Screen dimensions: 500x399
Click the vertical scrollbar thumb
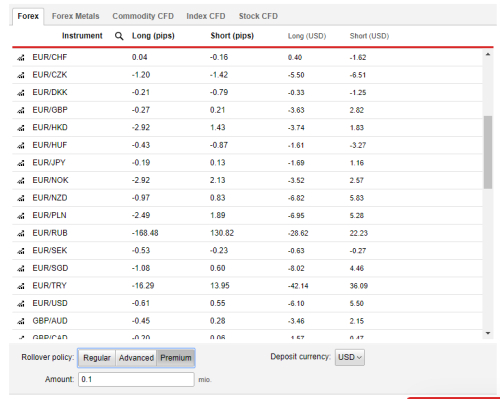point(488,152)
